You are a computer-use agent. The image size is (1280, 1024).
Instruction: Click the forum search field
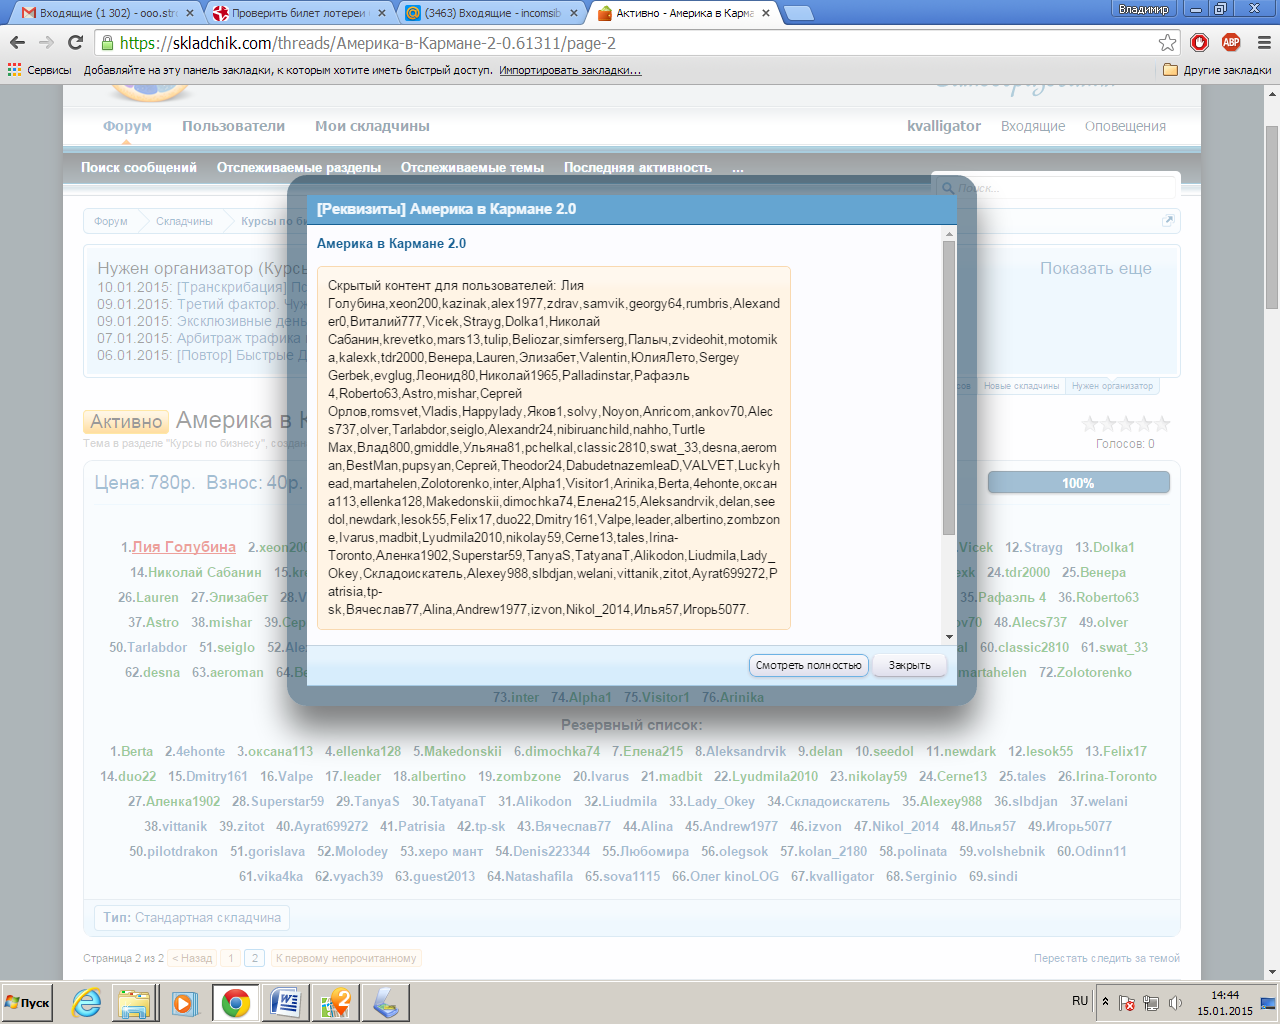(1055, 187)
